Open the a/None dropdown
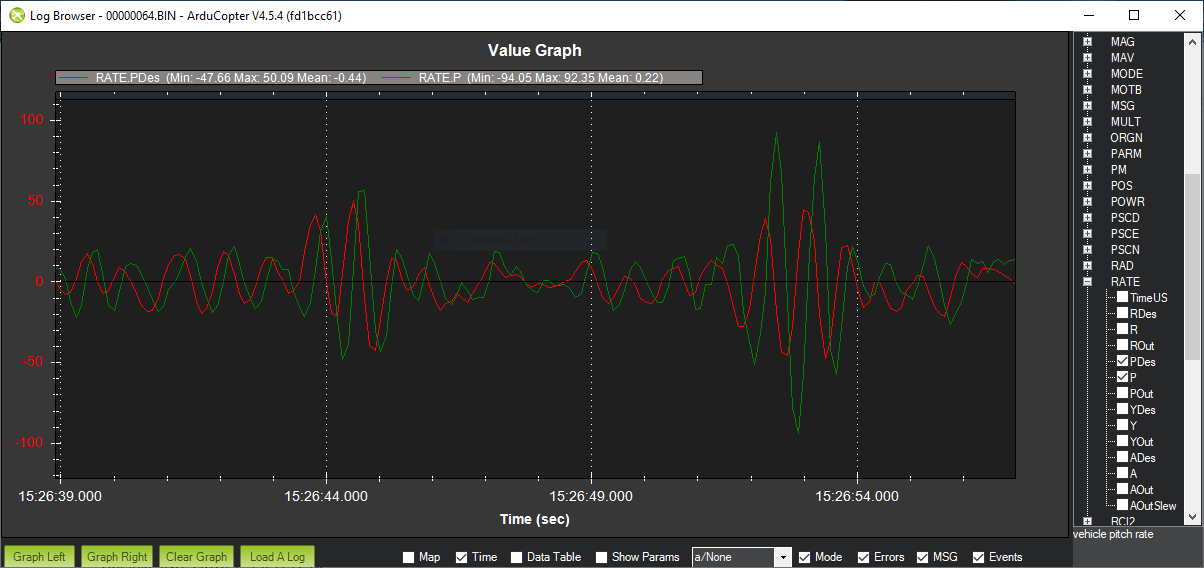The image size is (1204, 568). (784, 557)
